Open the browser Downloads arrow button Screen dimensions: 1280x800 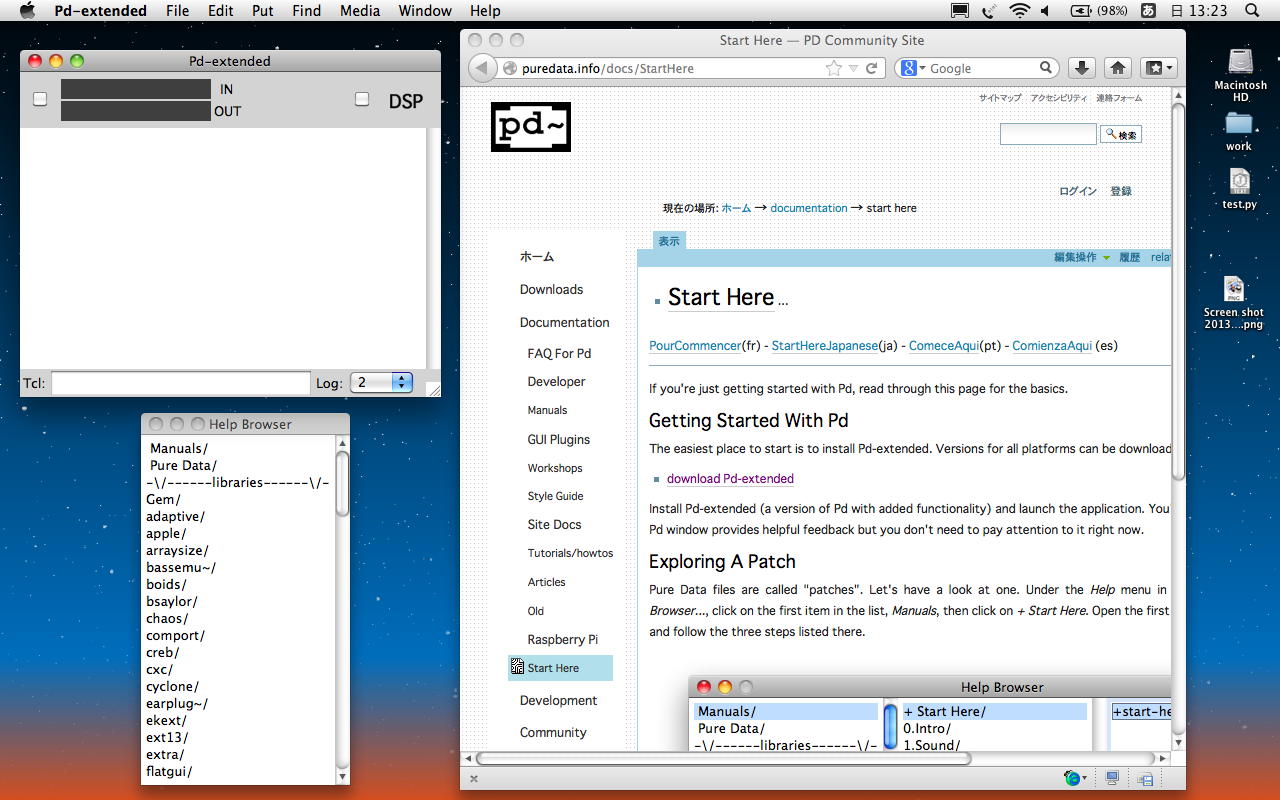tap(1081, 68)
